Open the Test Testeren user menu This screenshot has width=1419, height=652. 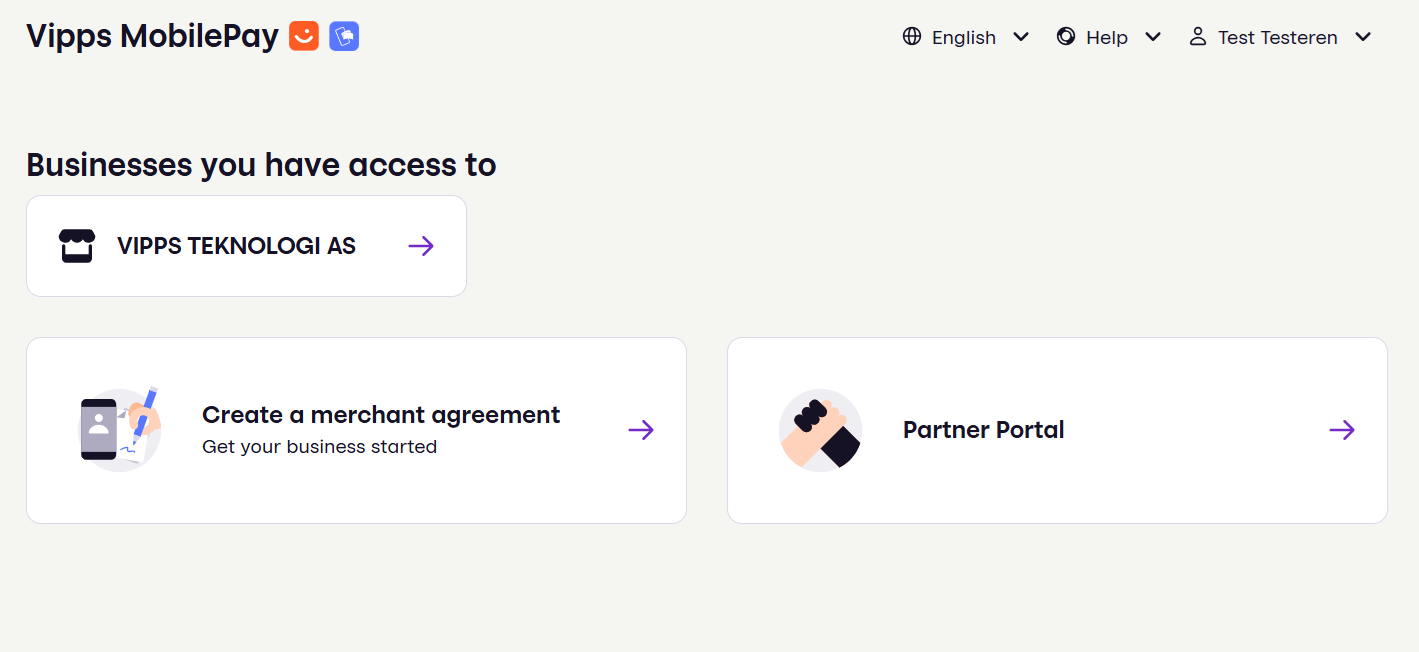1277,37
